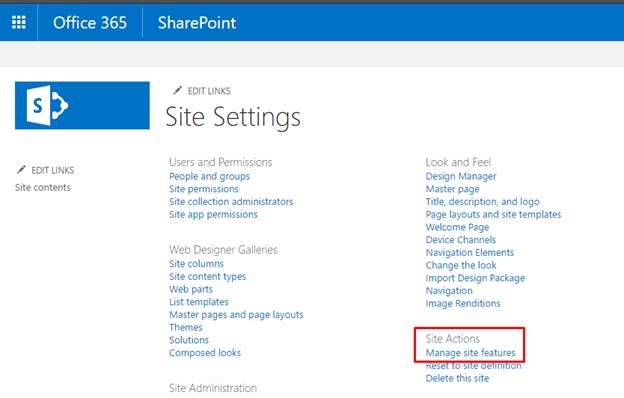Open Navigation Elements
The height and width of the screenshot is (398, 624).
(x=470, y=253)
